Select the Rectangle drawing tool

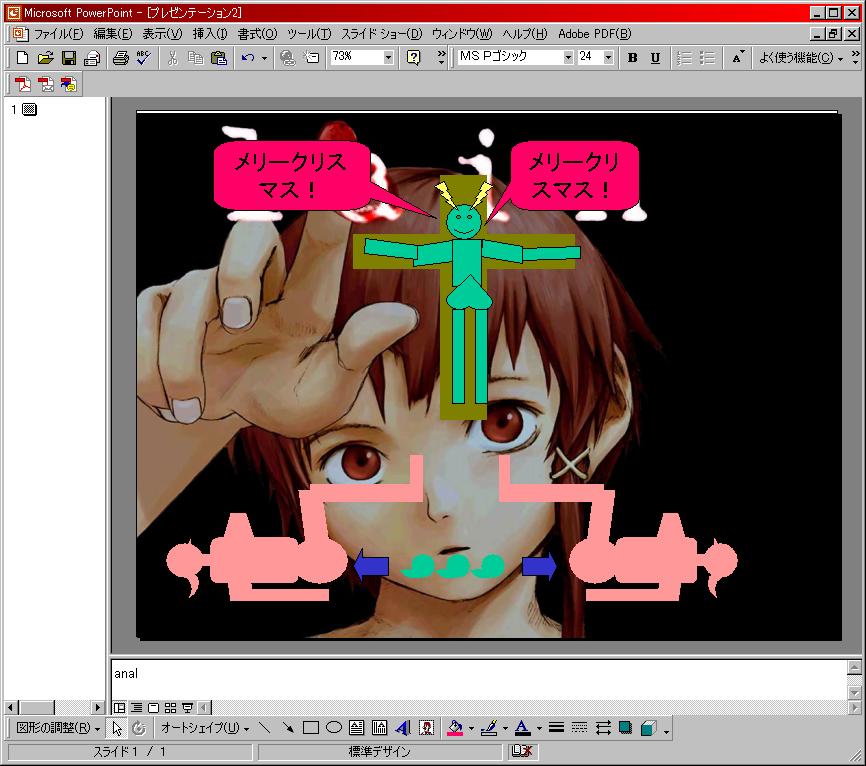311,728
